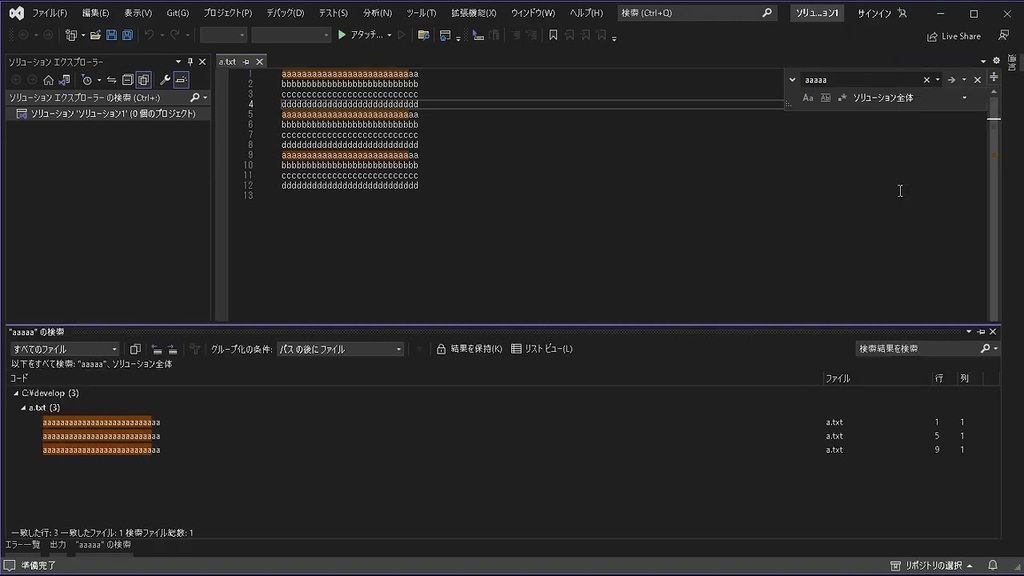Toggle a bookmark using the bookmark toolbar icon
Screen dimensions: 1024x576
(x=554, y=35)
